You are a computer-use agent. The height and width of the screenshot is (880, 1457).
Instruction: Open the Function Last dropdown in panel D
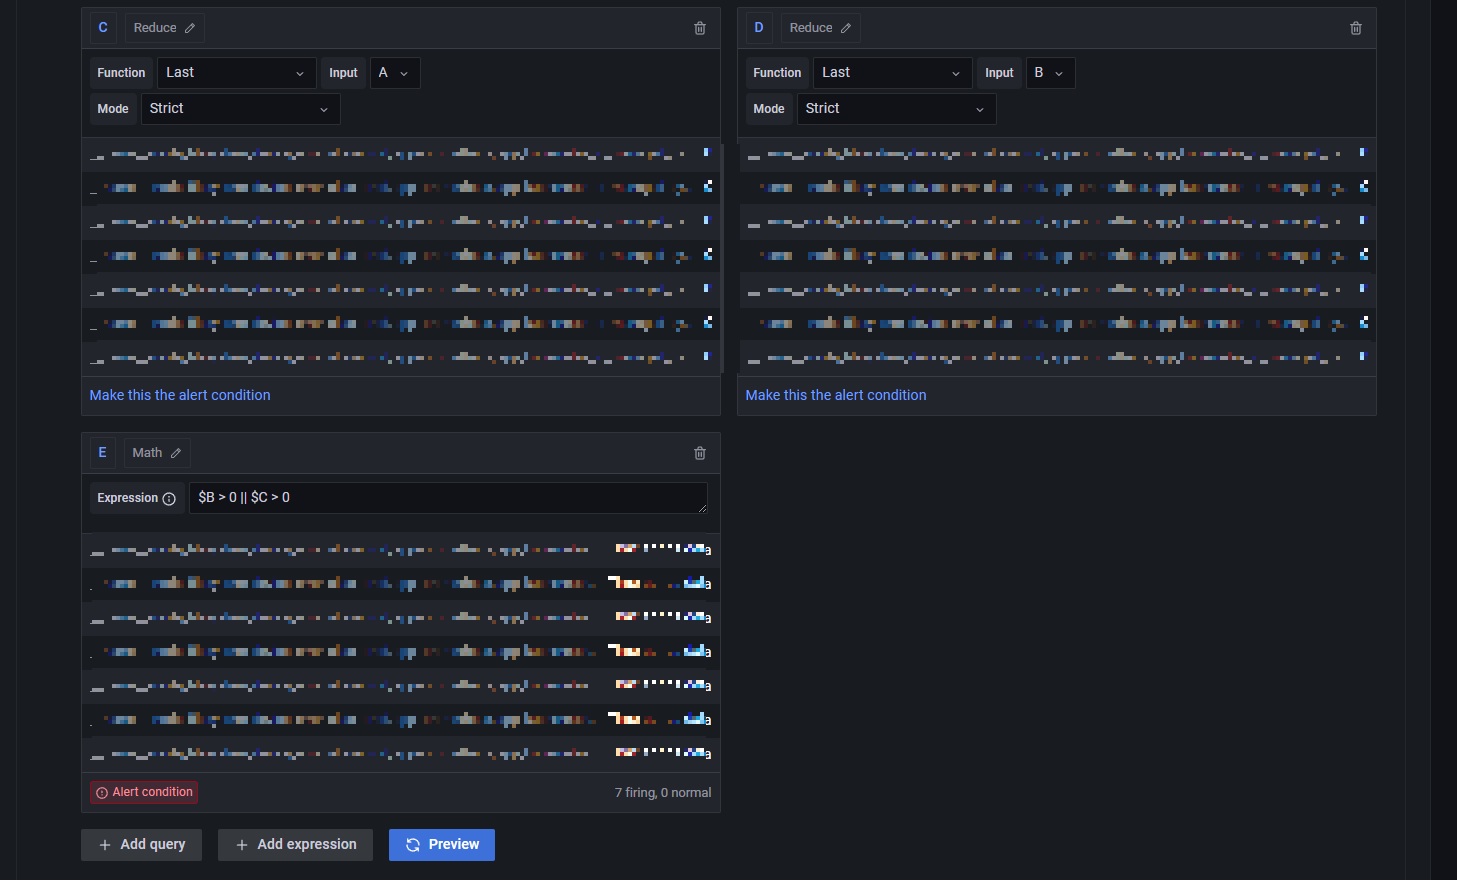[x=892, y=73]
